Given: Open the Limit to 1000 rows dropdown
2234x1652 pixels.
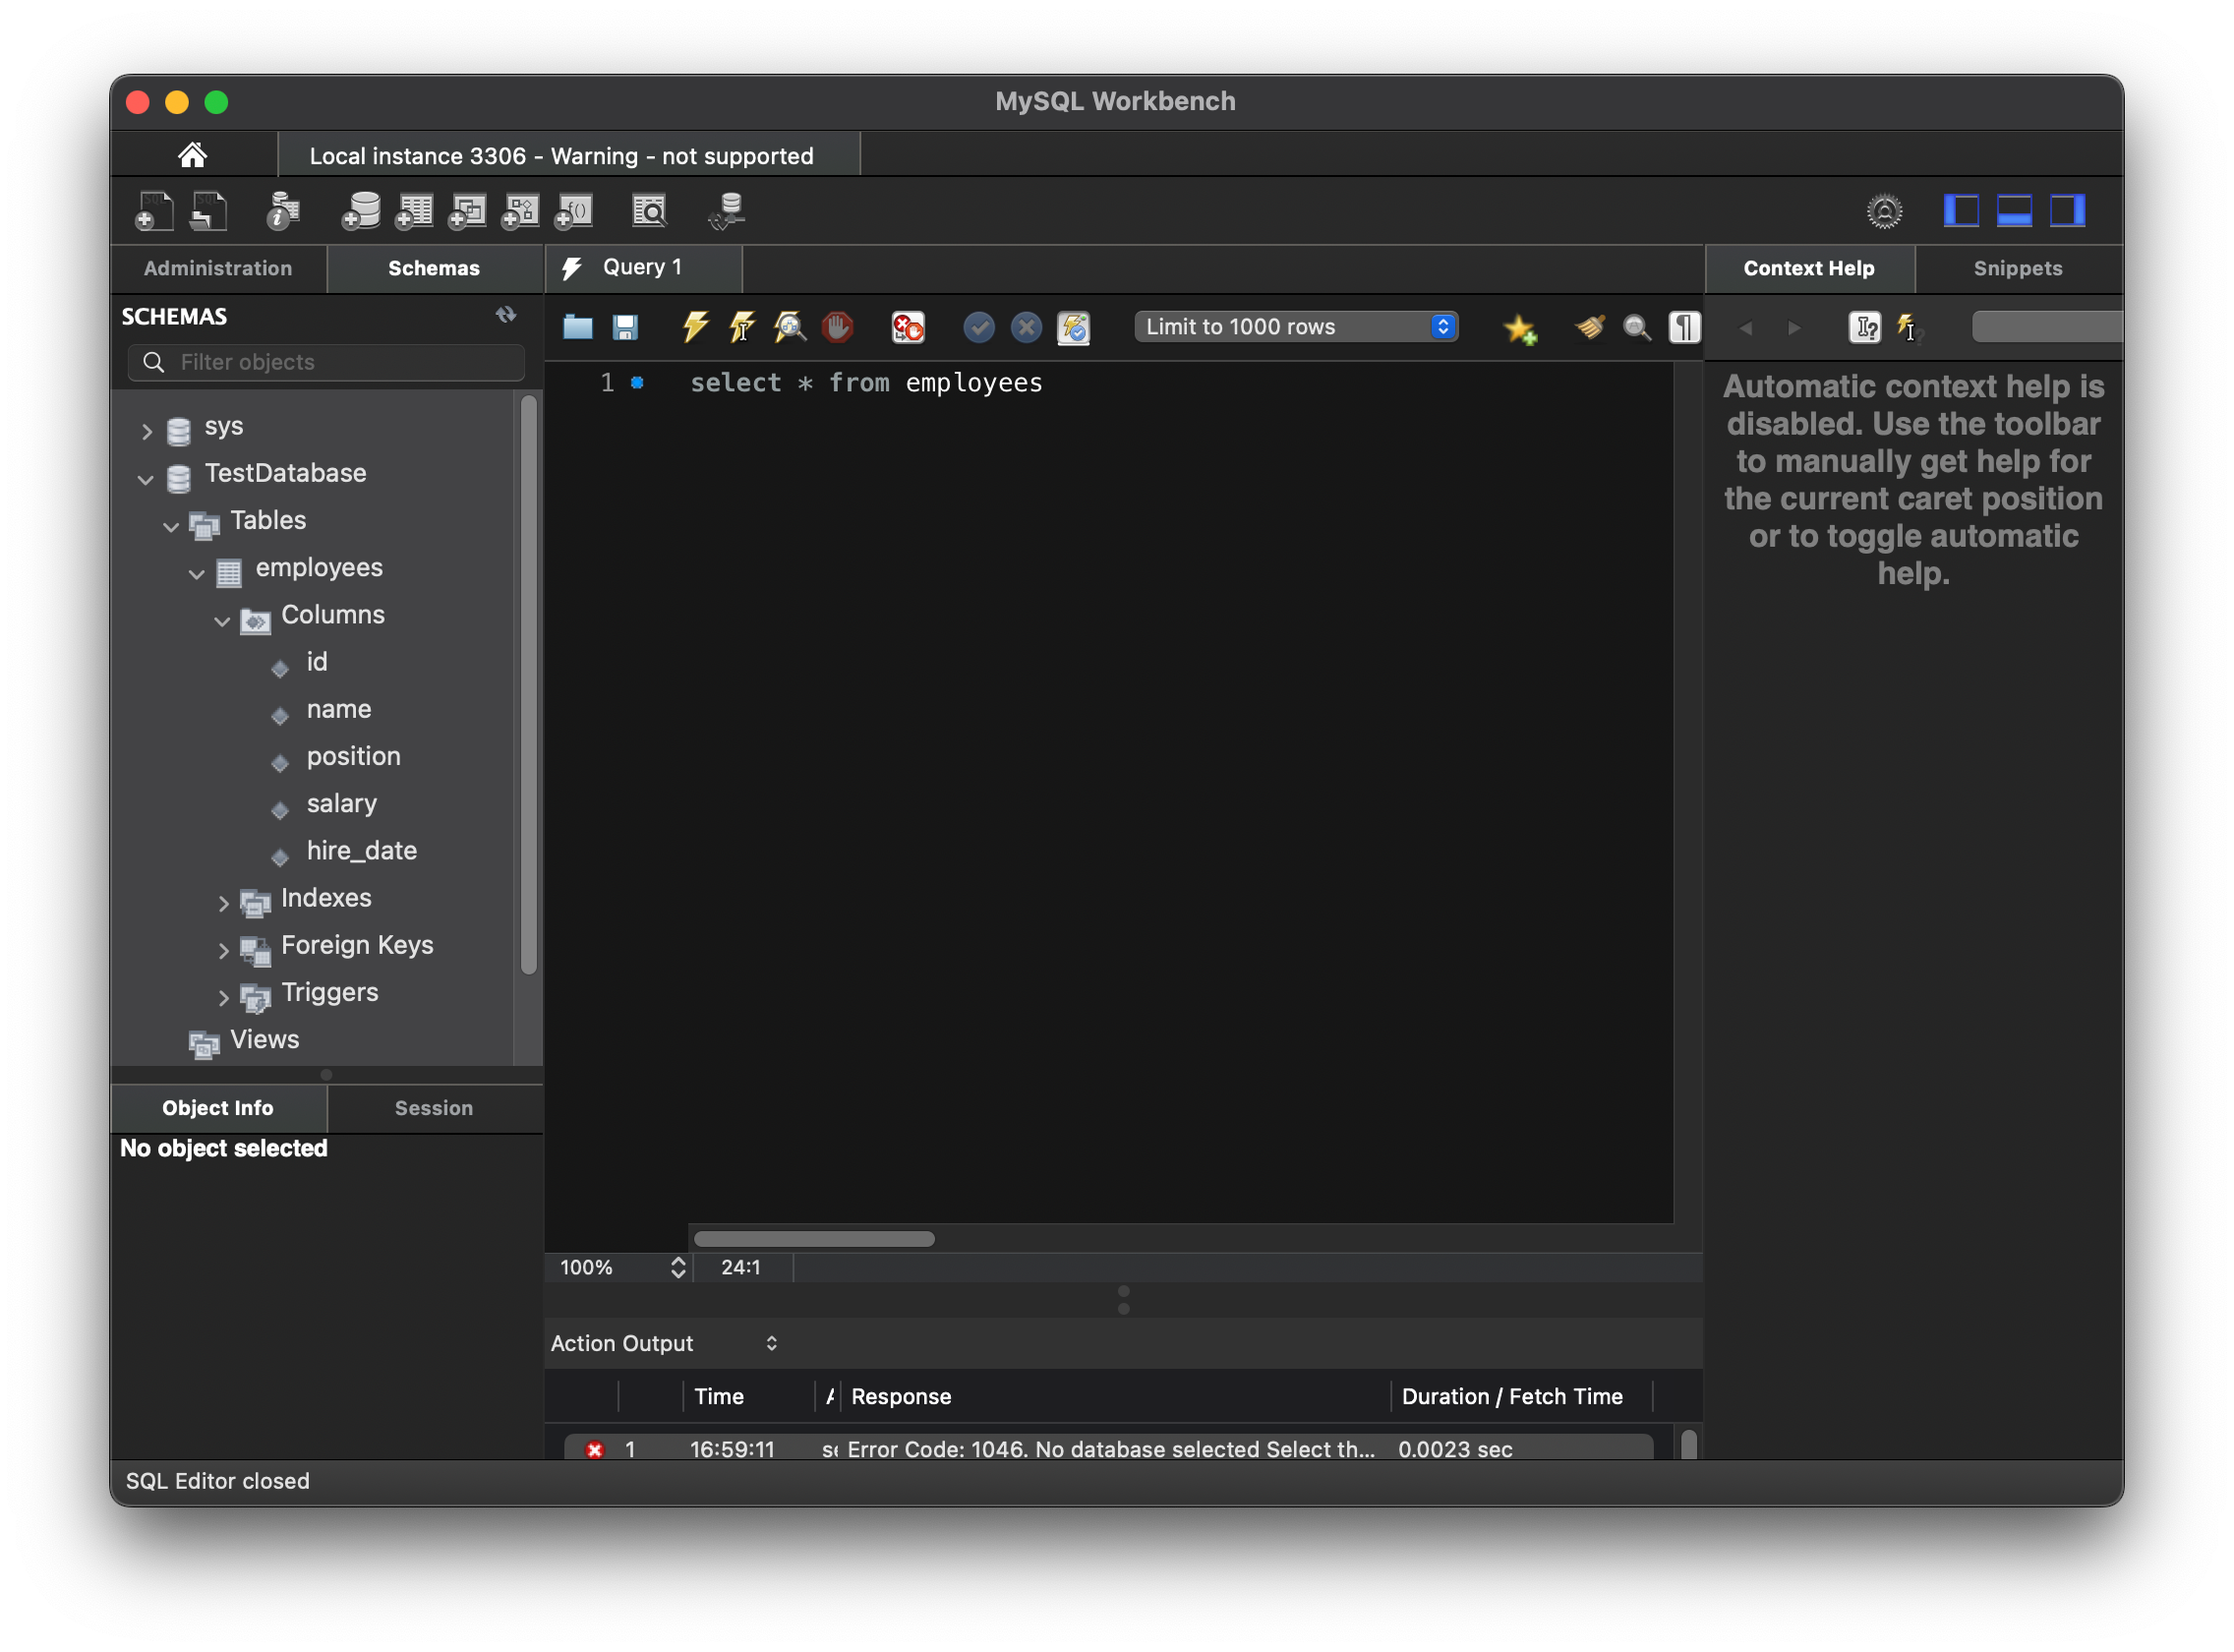Looking at the screenshot, I should 1295,327.
